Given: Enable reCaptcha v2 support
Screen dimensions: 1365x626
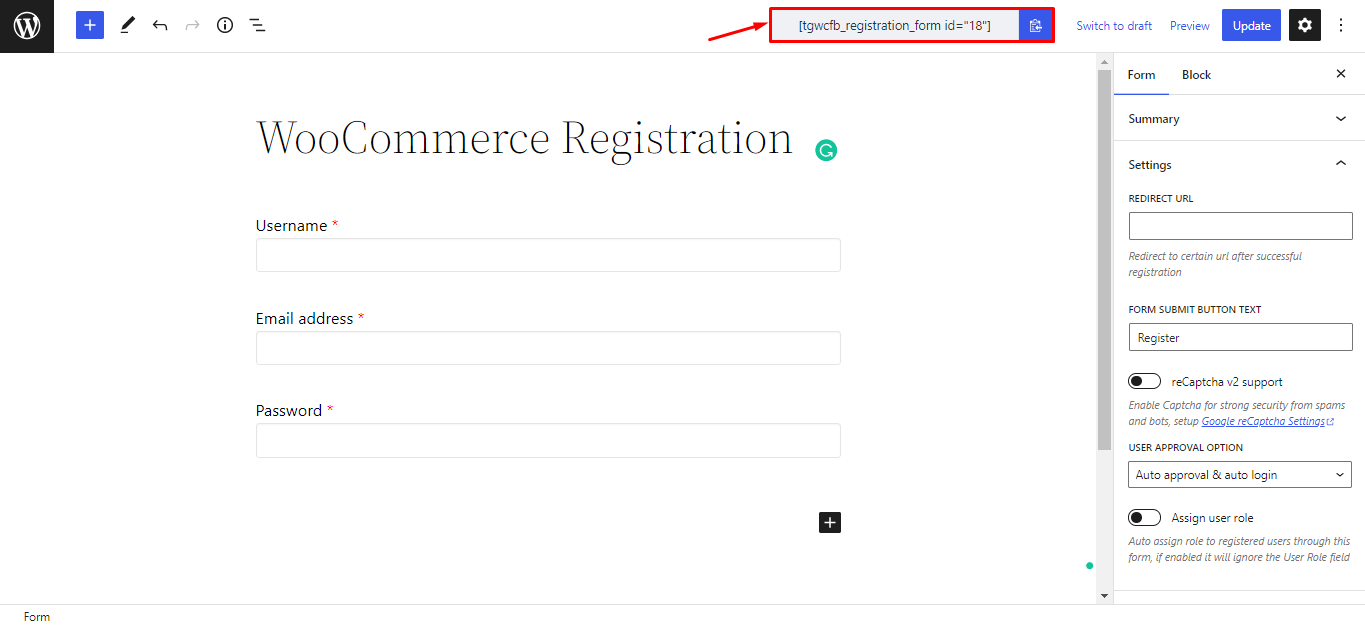Looking at the screenshot, I should pyautogui.click(x=1143, y=380).
